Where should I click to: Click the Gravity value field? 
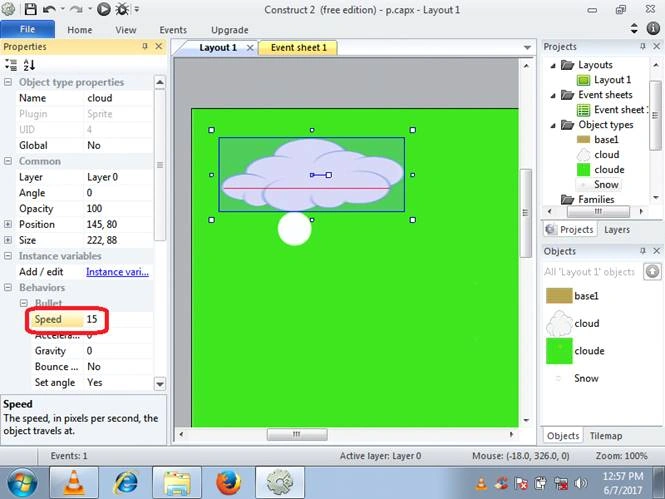(119, 351)
